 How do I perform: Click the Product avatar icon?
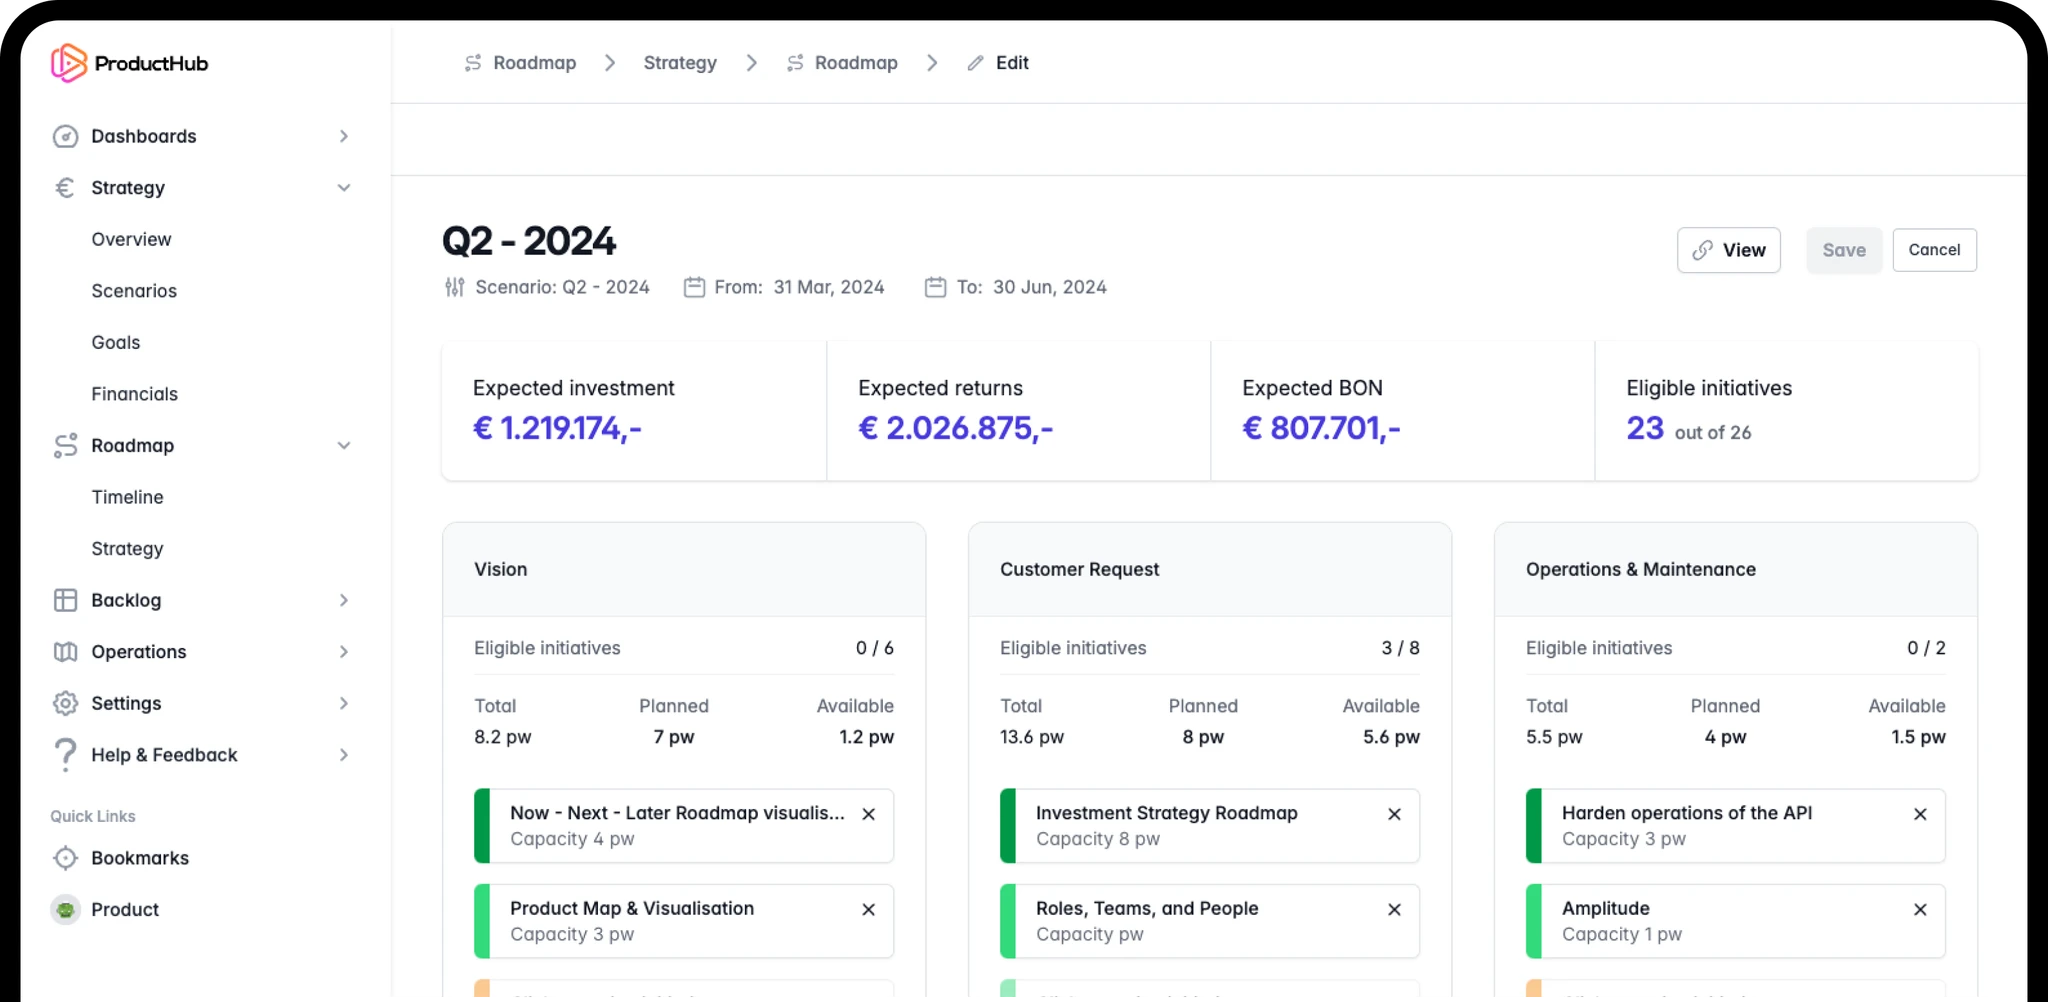[65, 910]
